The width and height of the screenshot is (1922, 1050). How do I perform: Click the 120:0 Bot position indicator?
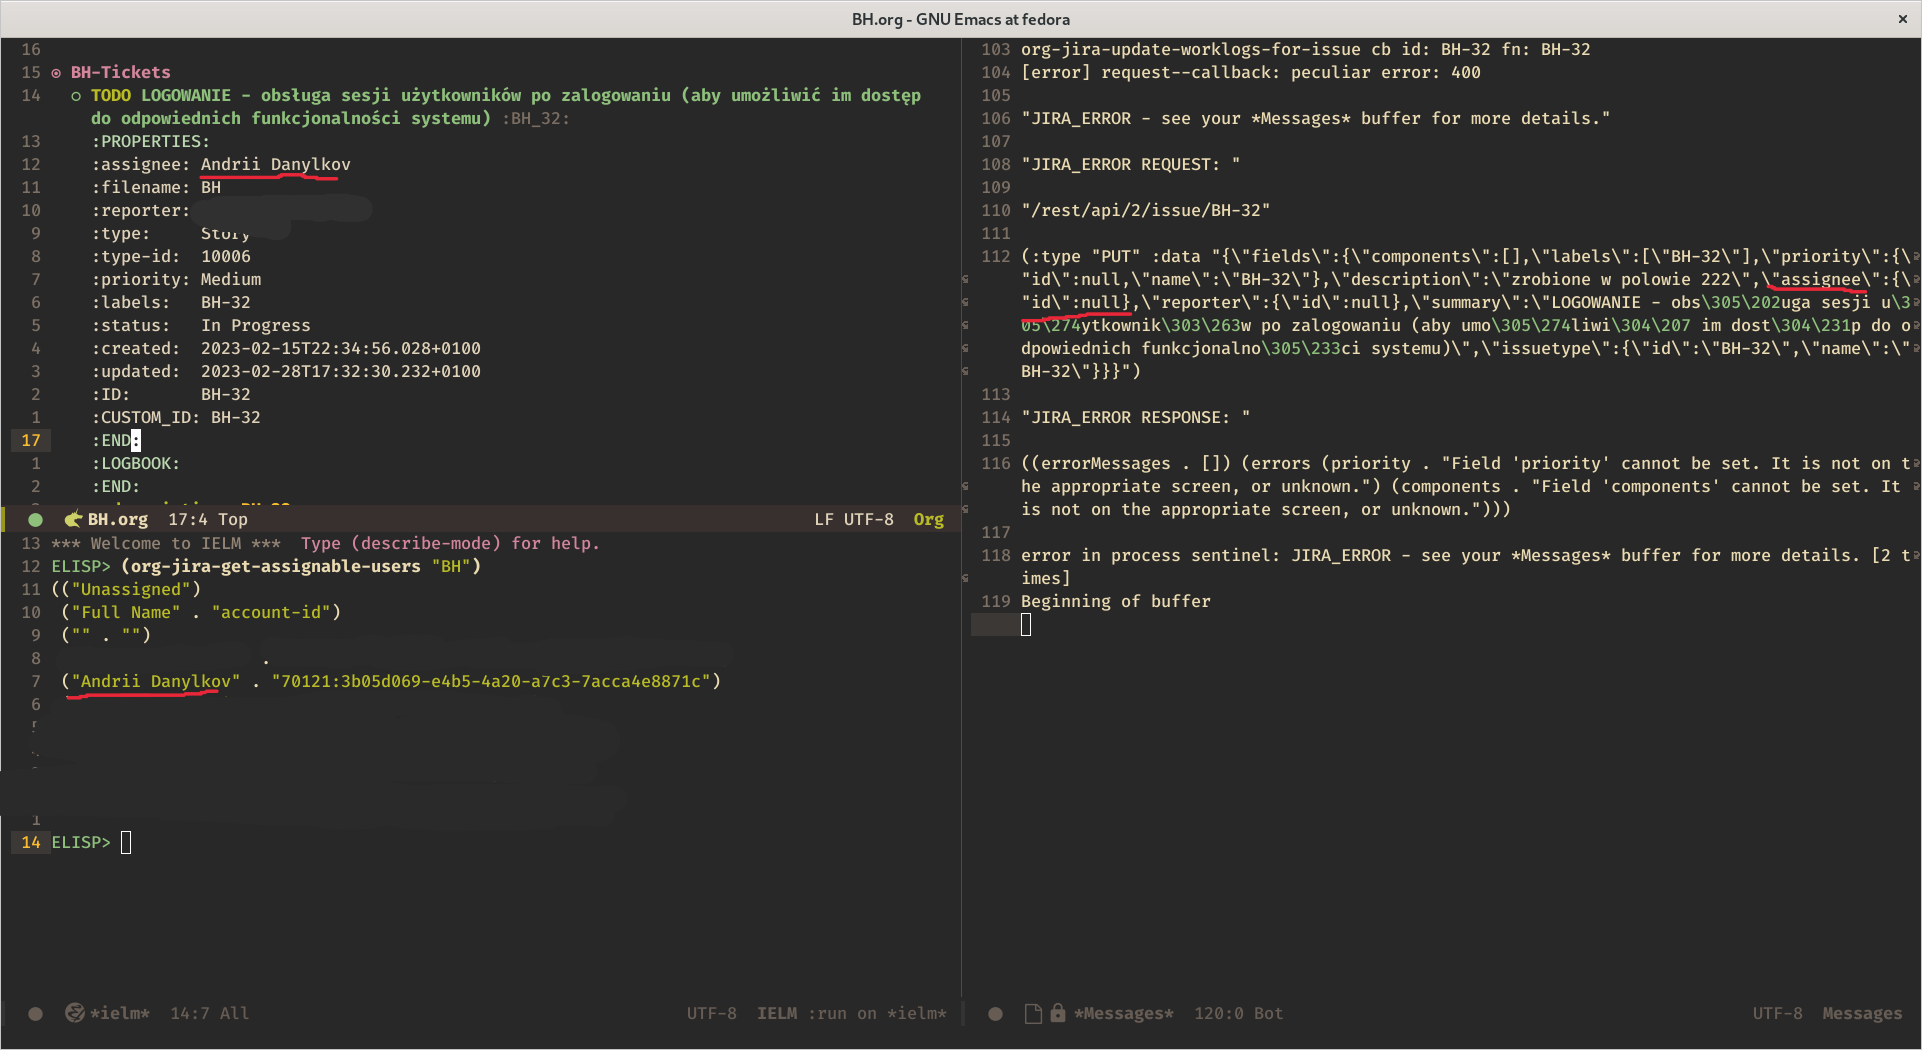pos(1238,1013)
